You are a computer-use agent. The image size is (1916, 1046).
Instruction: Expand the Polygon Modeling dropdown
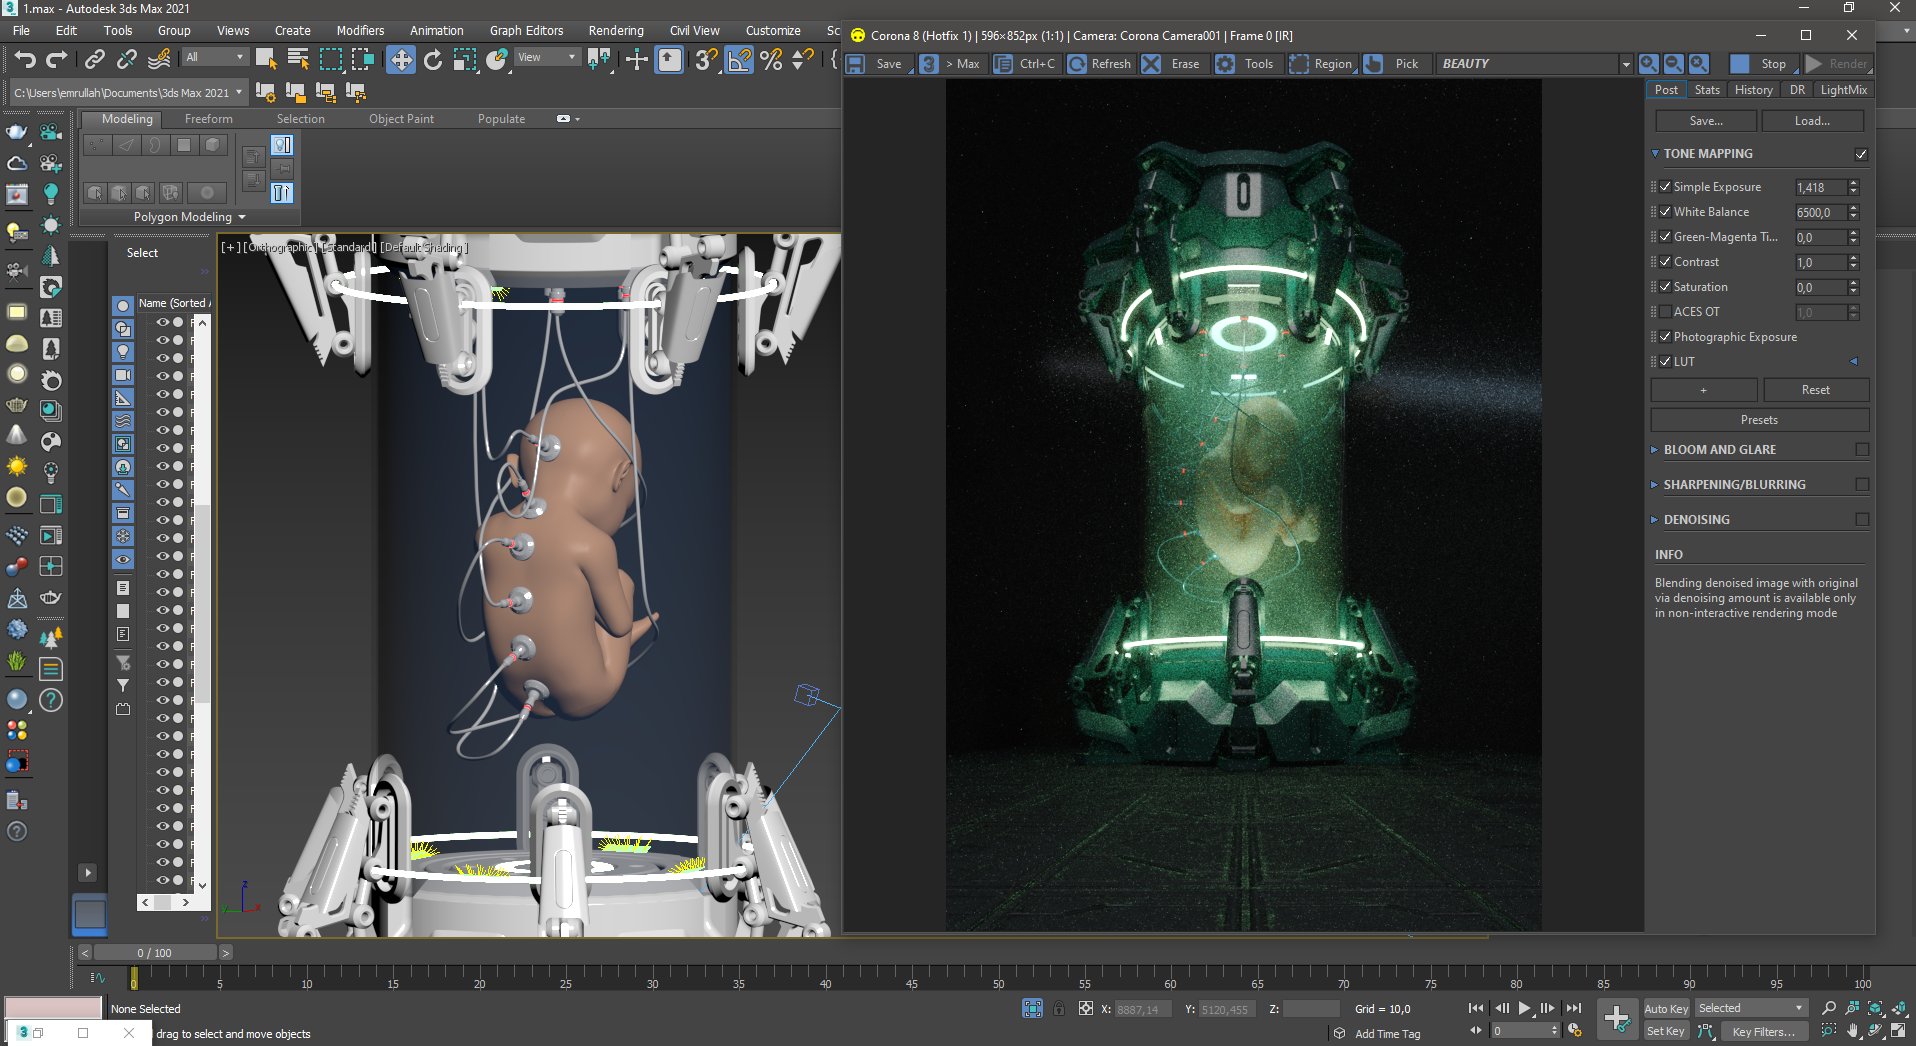pyautogui.click(x=189, y=217)
